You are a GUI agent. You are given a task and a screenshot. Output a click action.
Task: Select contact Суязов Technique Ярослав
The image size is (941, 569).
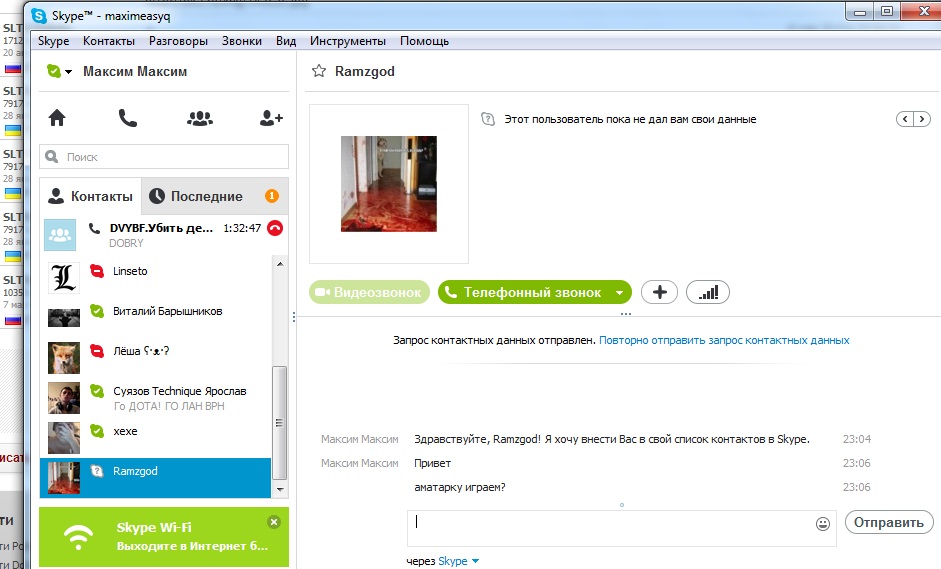(x=155, y=398)
